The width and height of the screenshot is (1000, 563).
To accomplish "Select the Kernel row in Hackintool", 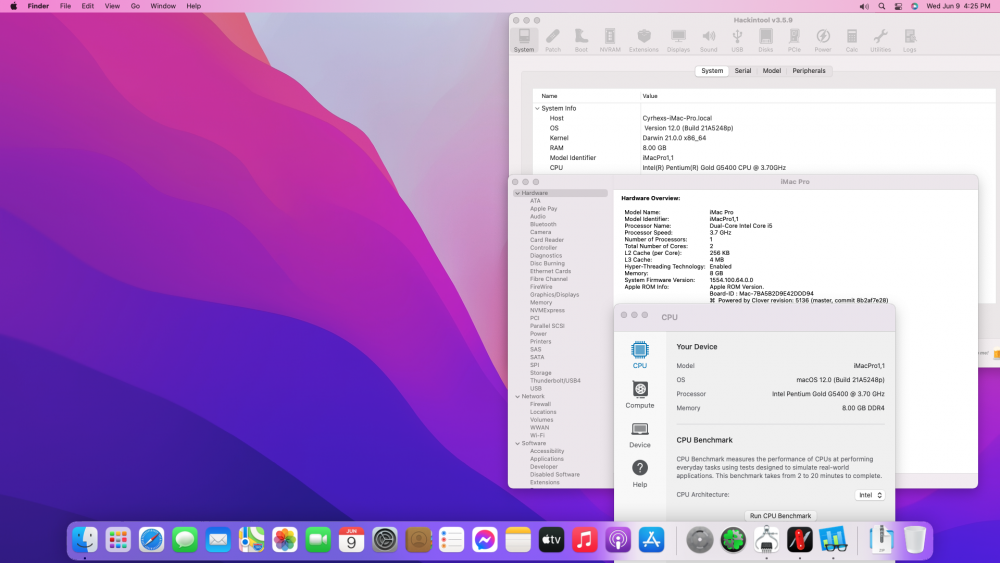I will point(764,138).
